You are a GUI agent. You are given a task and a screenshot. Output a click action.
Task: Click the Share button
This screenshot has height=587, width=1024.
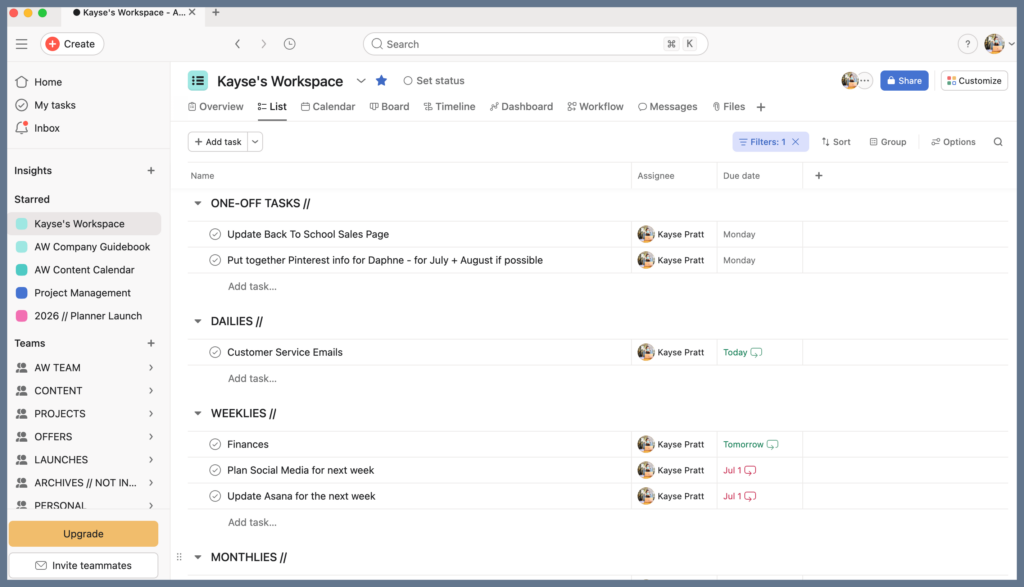pyautogui.click(x=904, y=80)
